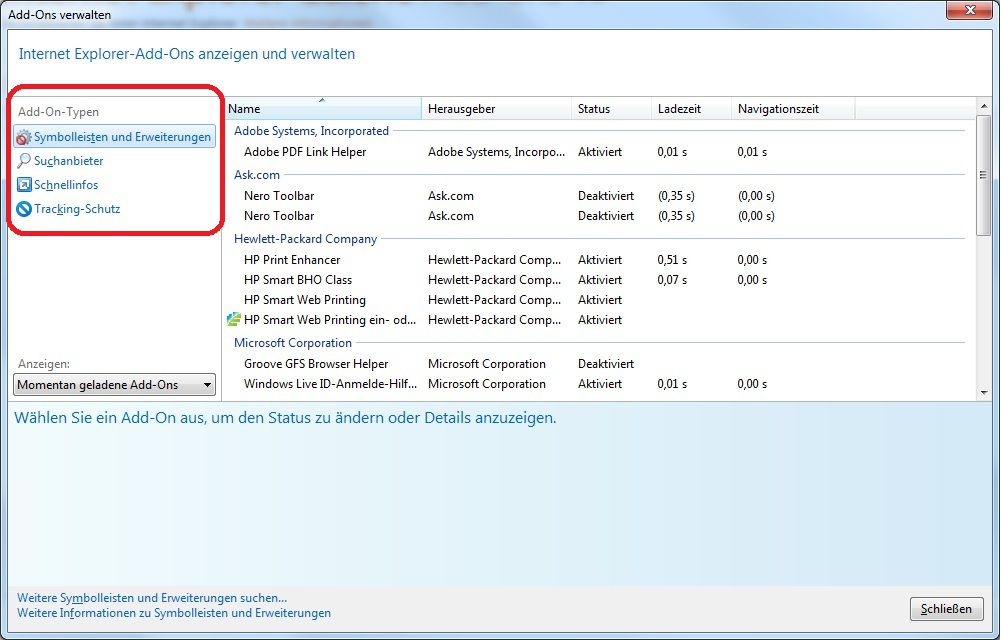
Task: Click the list scrollbar down arrow
Action: [984, 393]
